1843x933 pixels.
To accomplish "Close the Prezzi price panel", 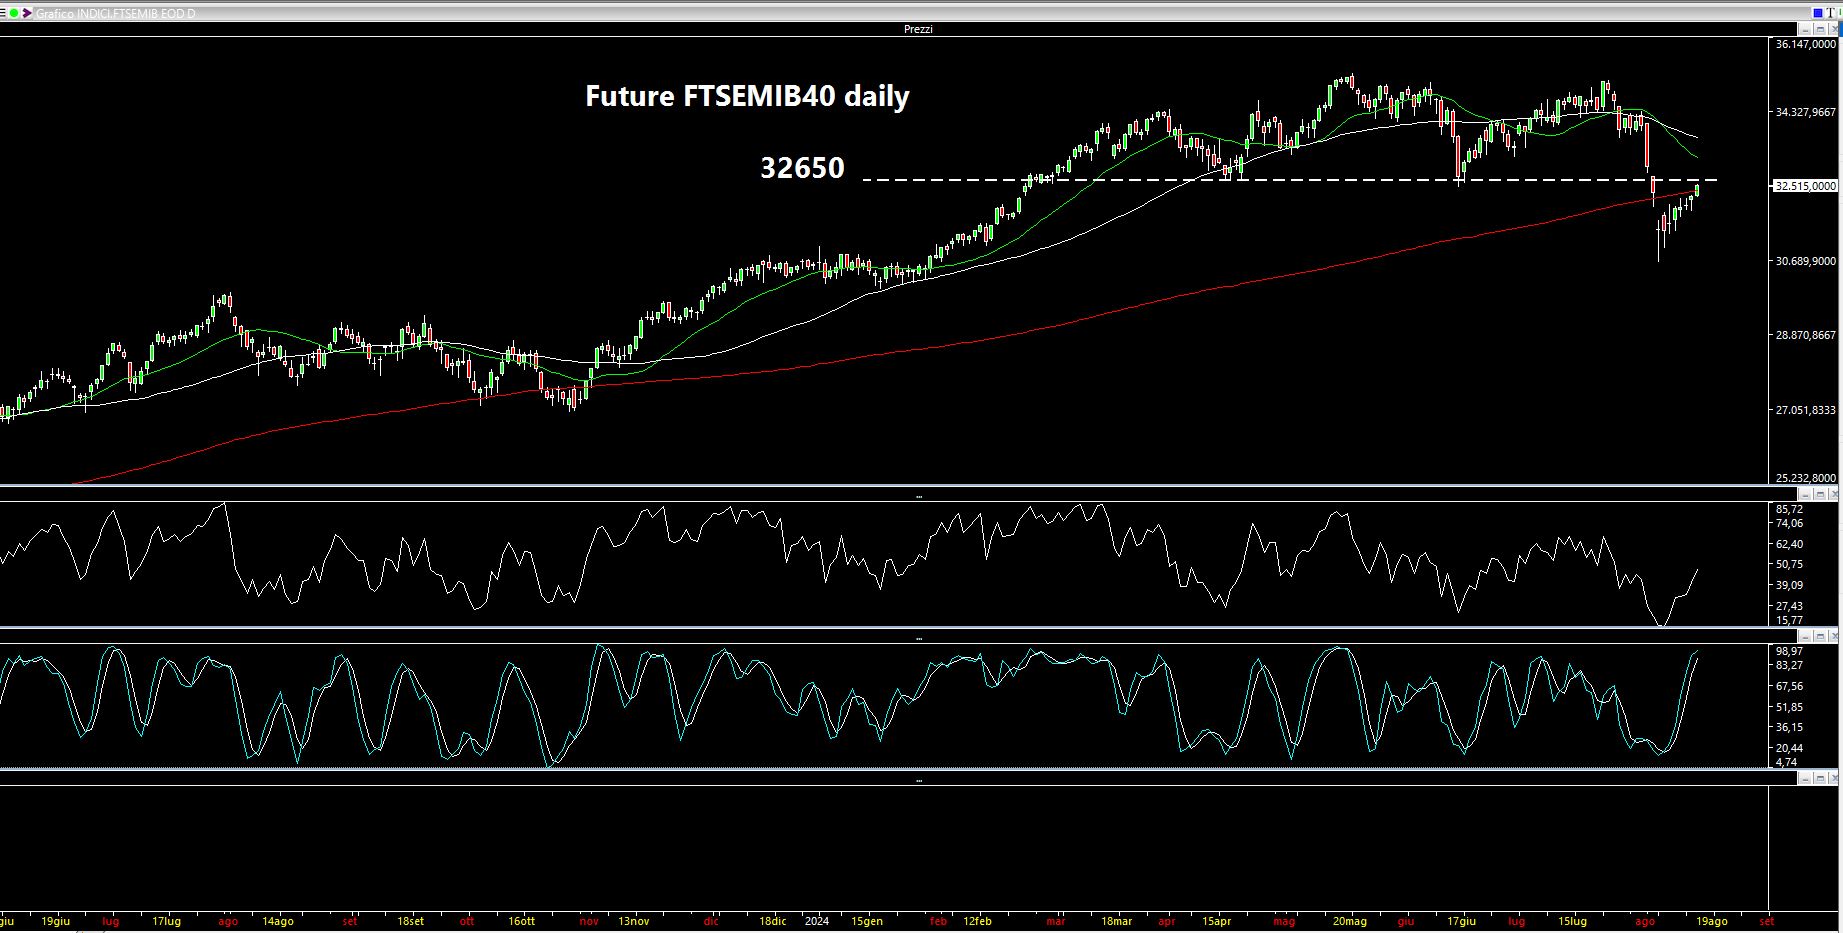I will click(x=1834, y=30).
